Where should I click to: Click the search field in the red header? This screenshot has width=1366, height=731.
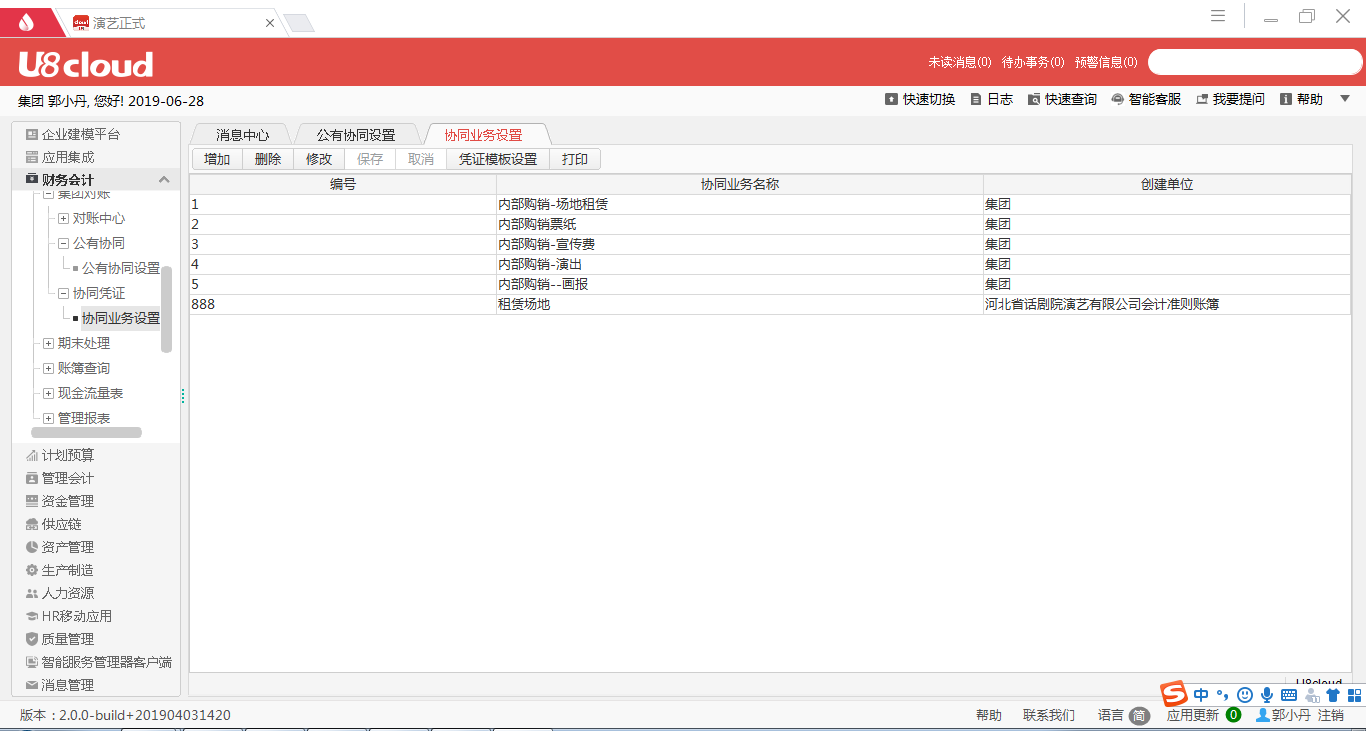coord(1254,62)
